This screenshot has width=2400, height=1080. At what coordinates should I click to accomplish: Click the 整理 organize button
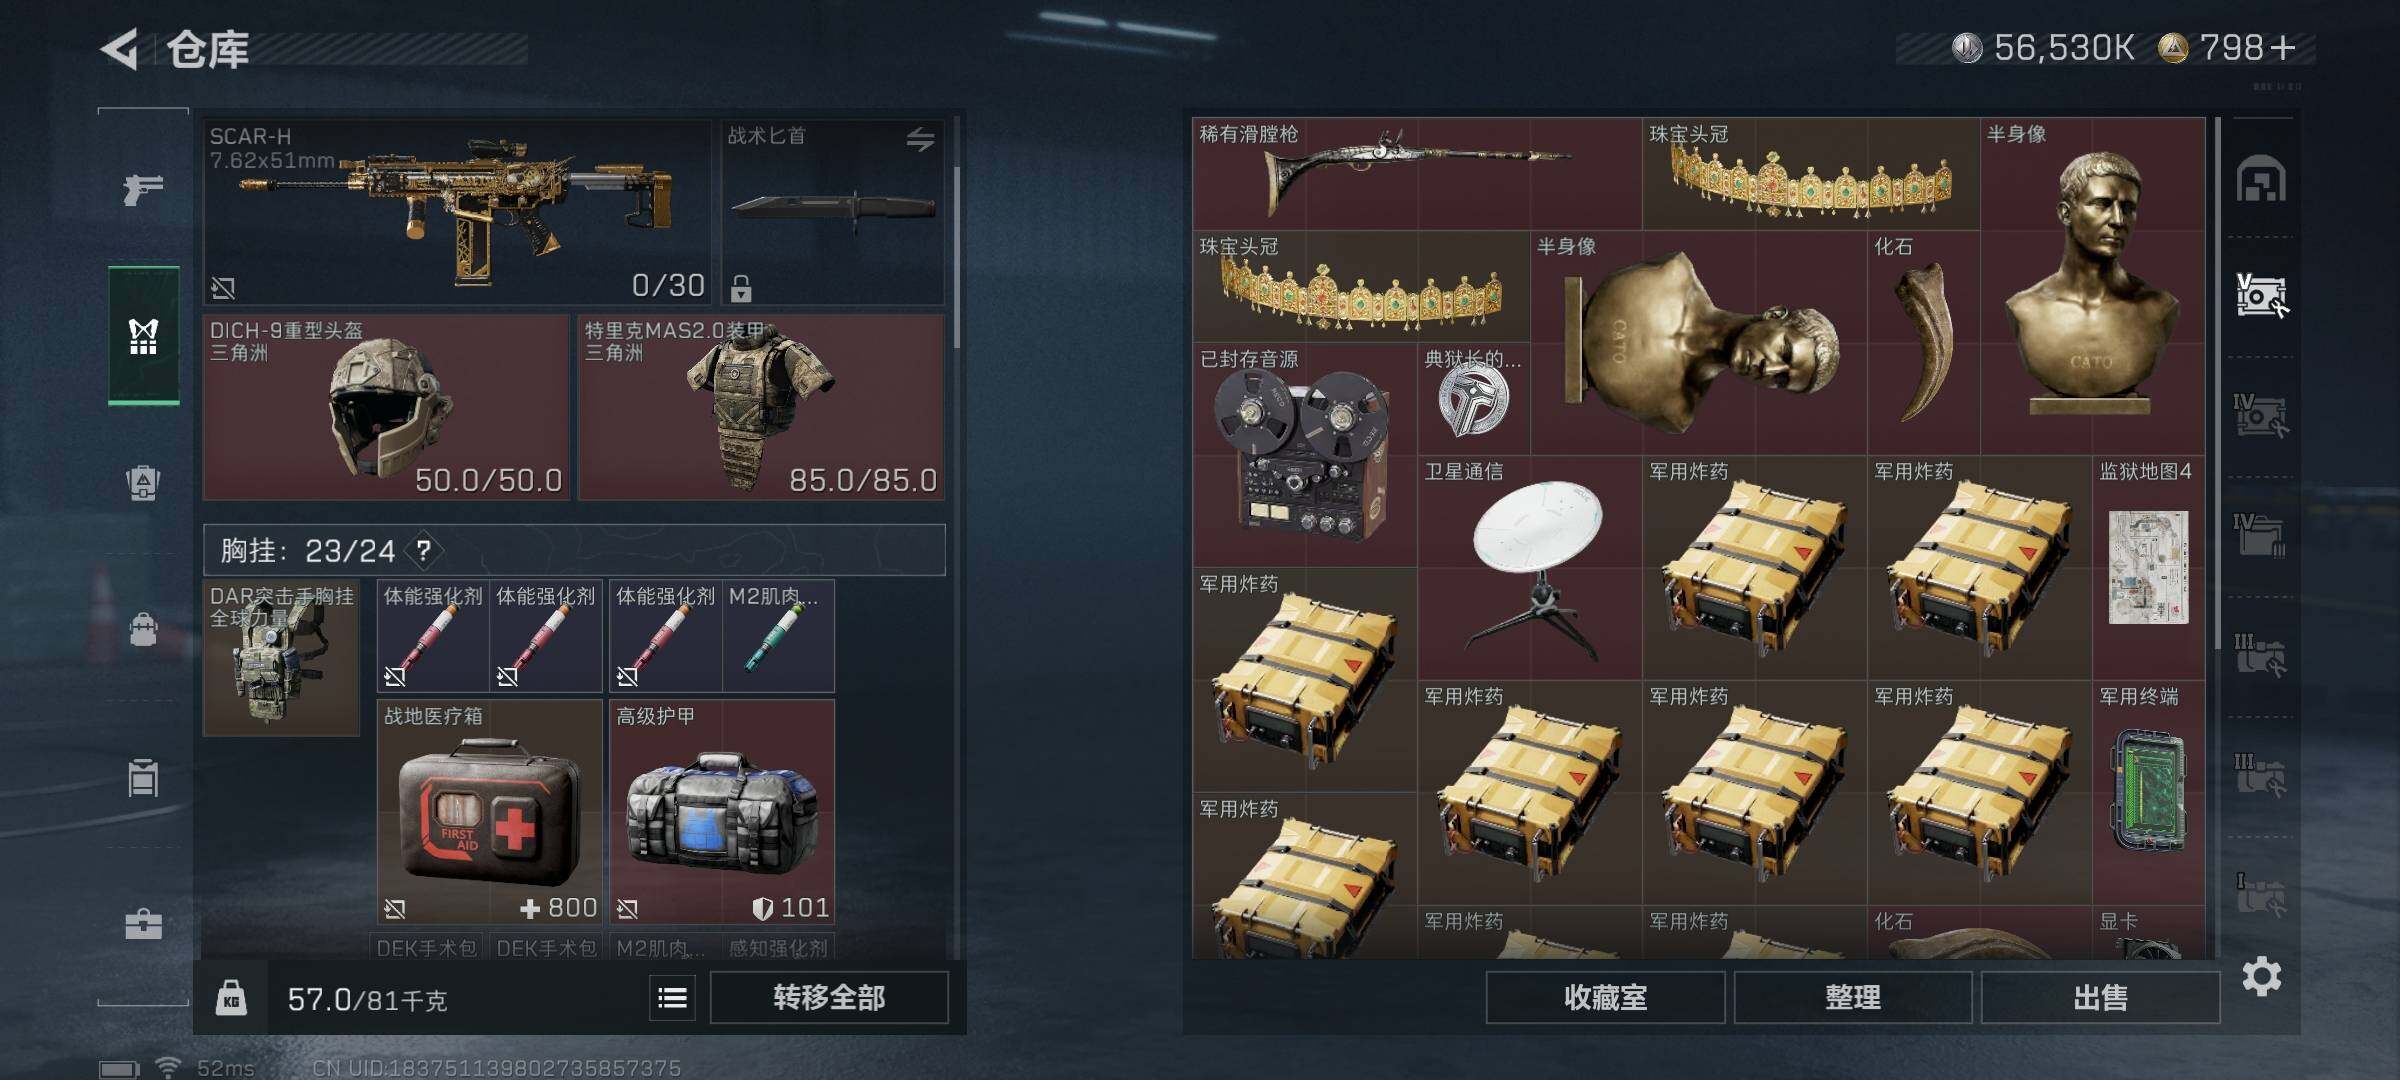[1852, 997]
